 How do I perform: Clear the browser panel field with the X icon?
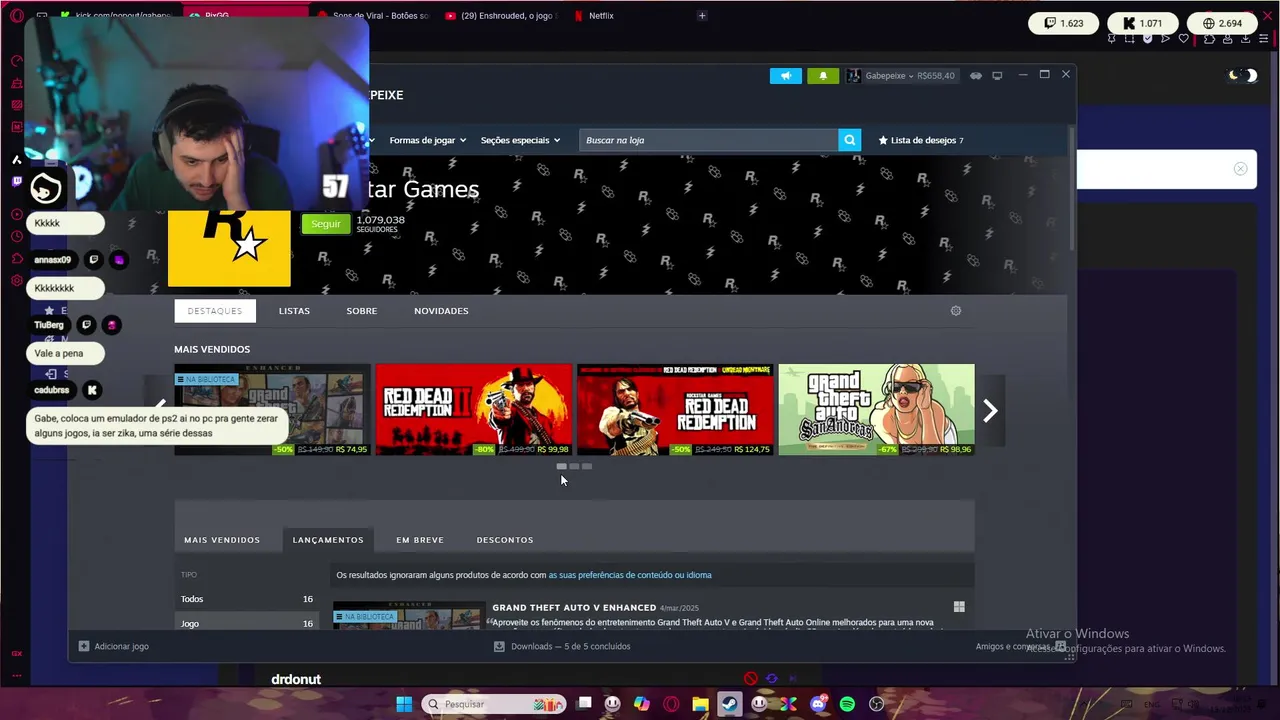[x=1240, y=169]
